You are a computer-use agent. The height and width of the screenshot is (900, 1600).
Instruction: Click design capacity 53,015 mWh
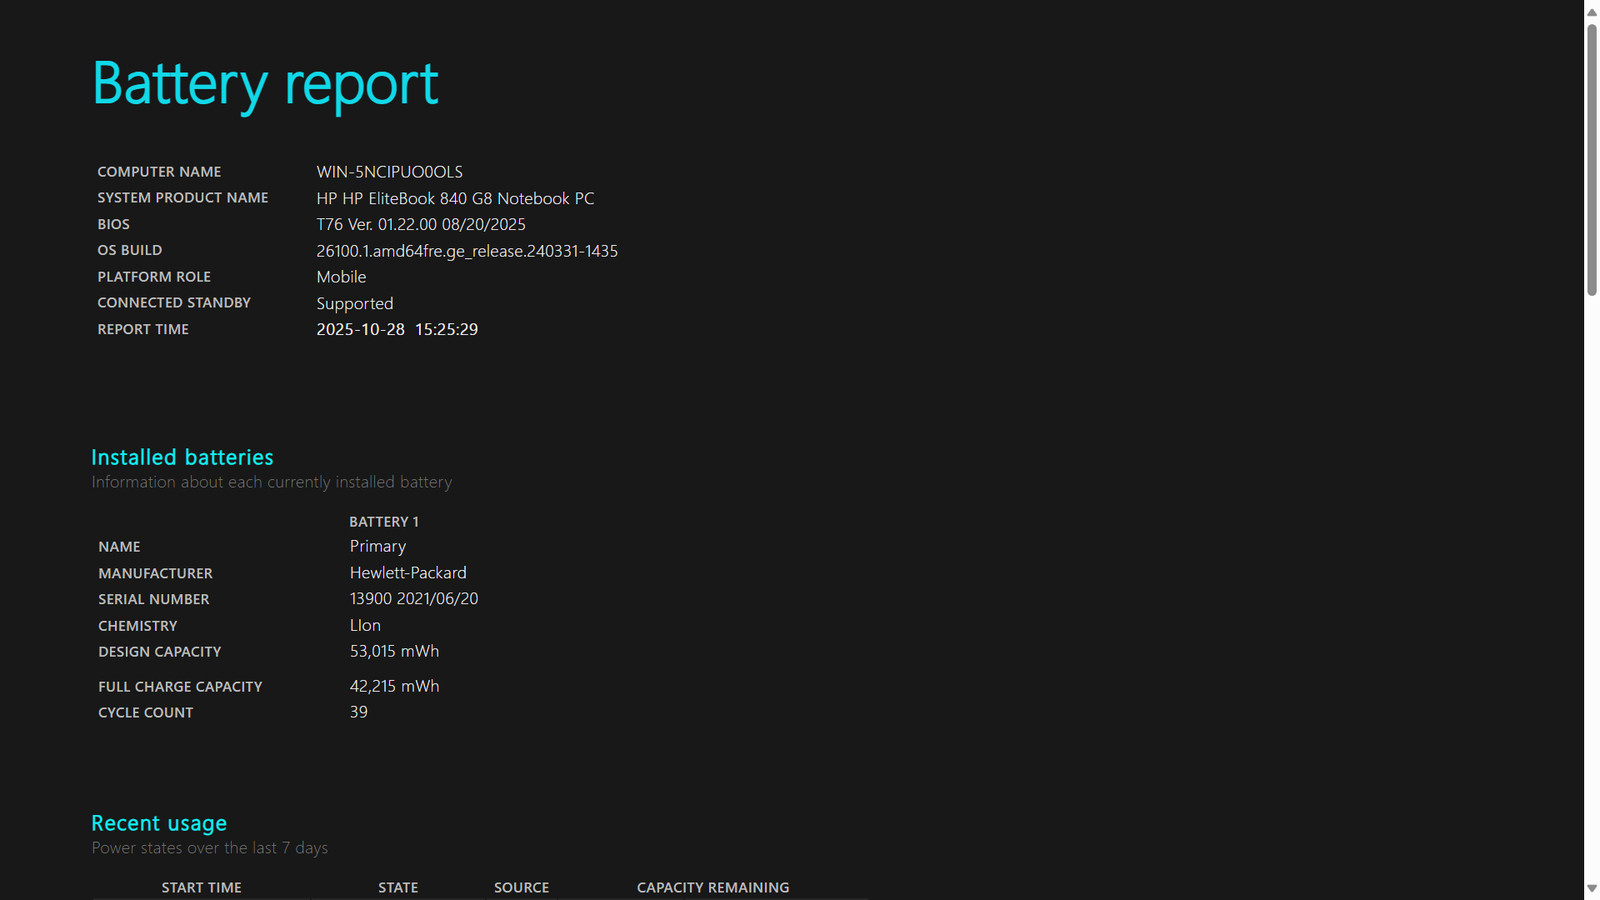pos(394,652)
